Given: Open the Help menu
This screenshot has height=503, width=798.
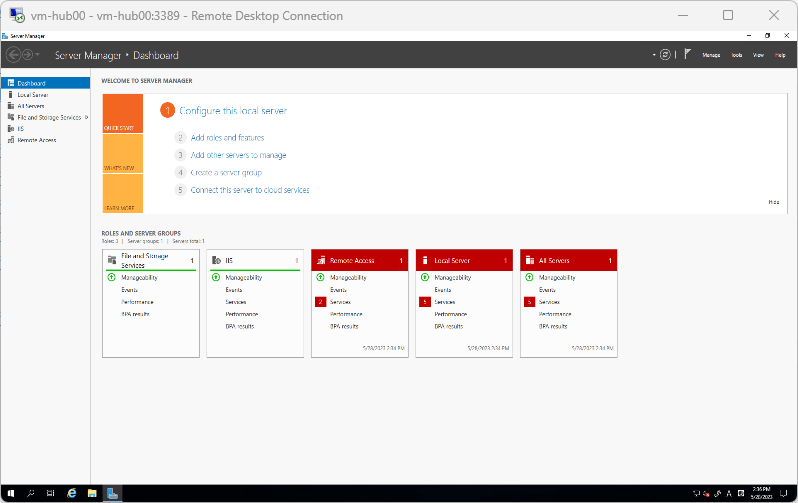Looking at the screenshot, I should click(780, 55).
